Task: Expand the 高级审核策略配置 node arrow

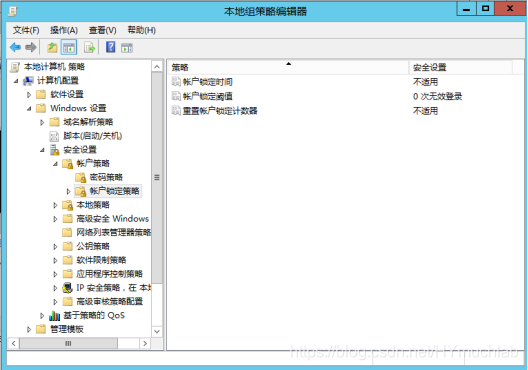Action: coord(55,302)
